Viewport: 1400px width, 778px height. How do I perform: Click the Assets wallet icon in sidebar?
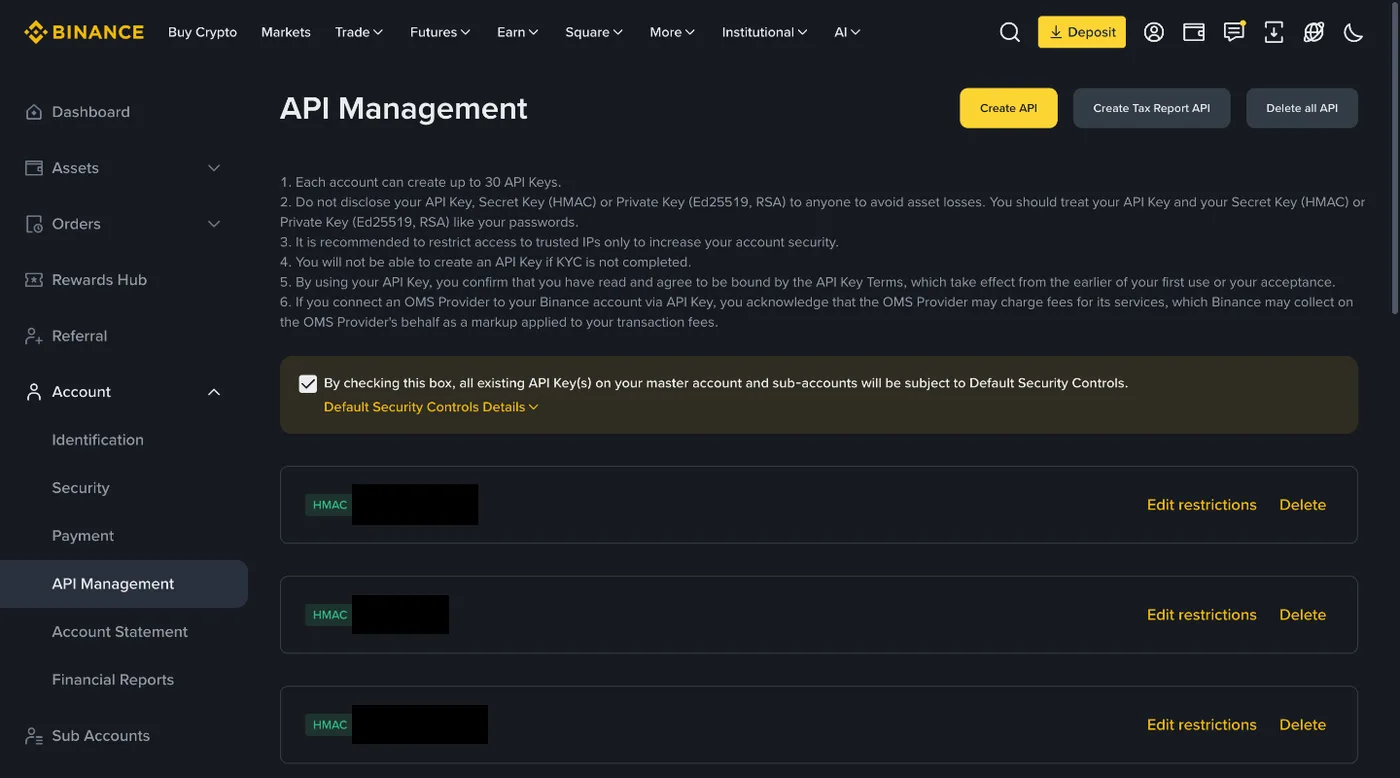pos(34,168)
